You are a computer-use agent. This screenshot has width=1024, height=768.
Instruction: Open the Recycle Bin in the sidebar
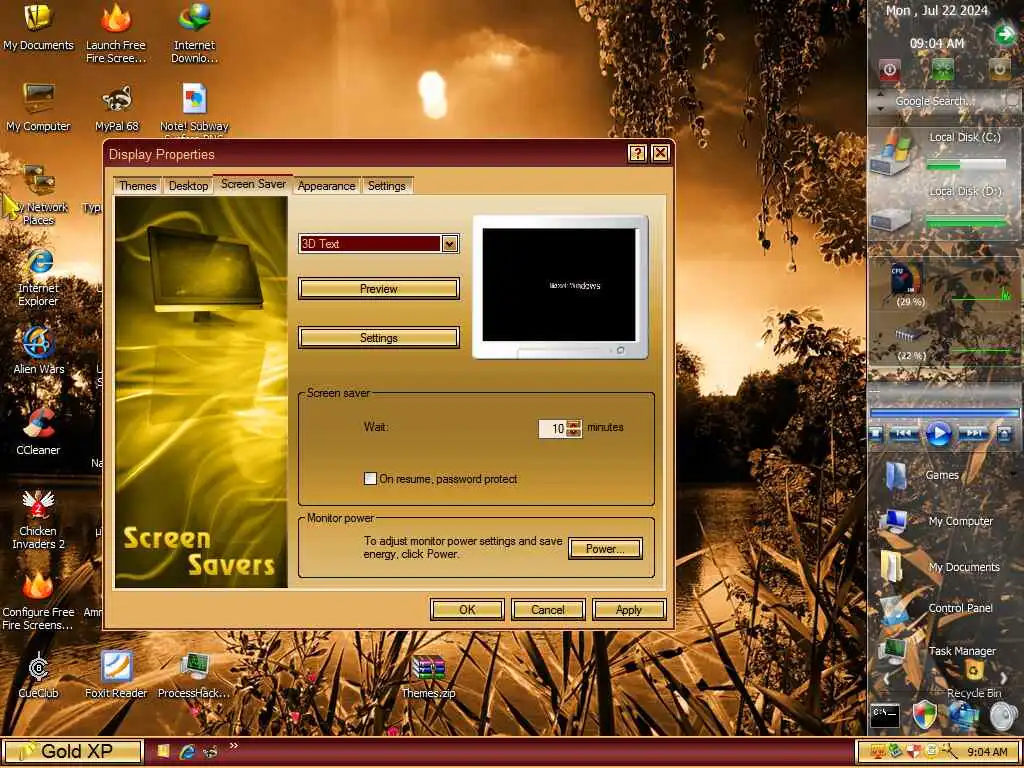point(974,679)
